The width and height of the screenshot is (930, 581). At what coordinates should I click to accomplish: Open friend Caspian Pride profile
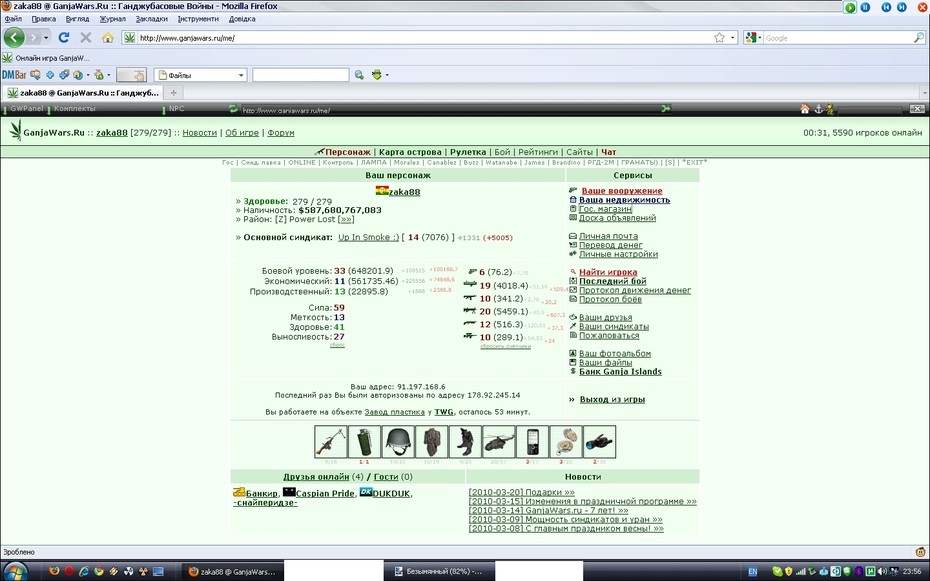point(325,493)
